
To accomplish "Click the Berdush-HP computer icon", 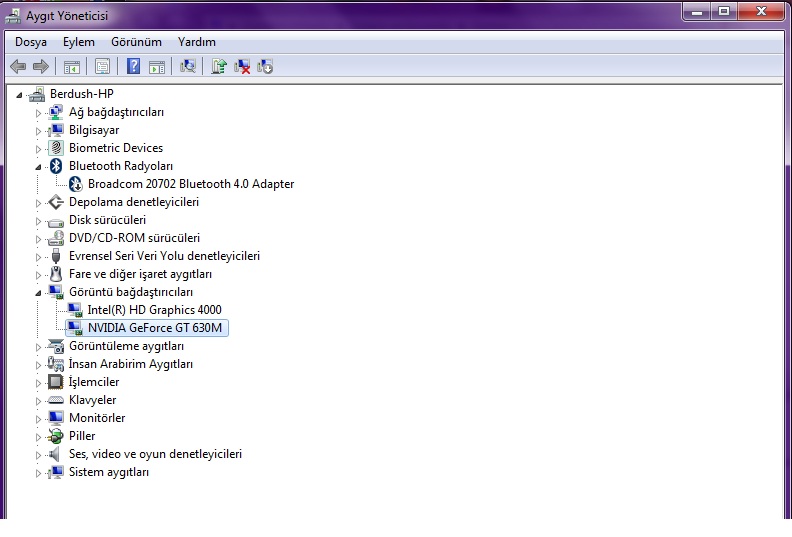I will (37, 94).
